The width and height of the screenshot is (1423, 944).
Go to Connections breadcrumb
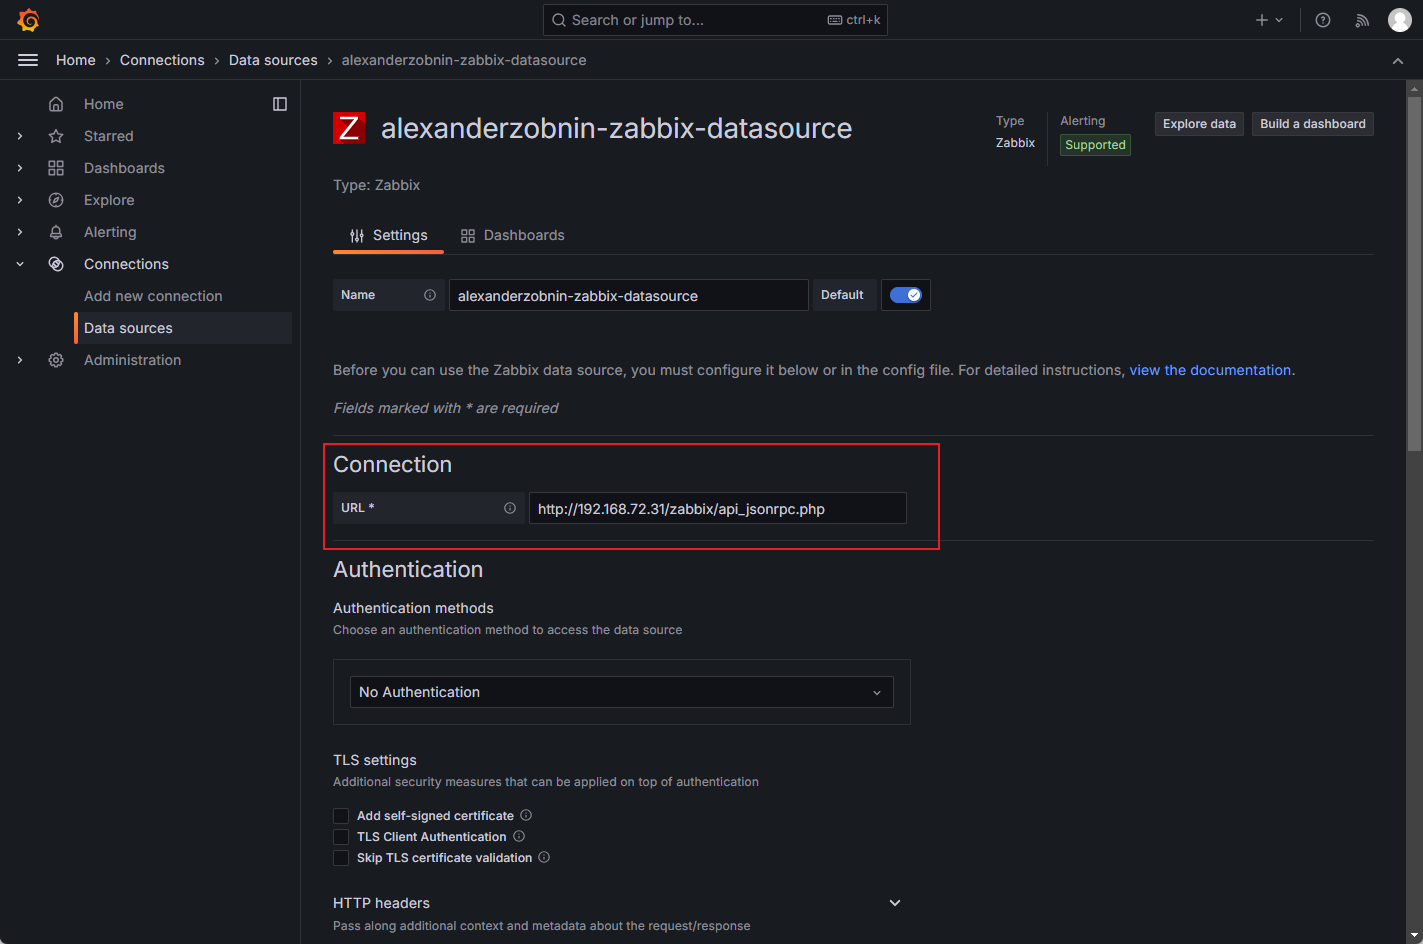click(162, 60)
